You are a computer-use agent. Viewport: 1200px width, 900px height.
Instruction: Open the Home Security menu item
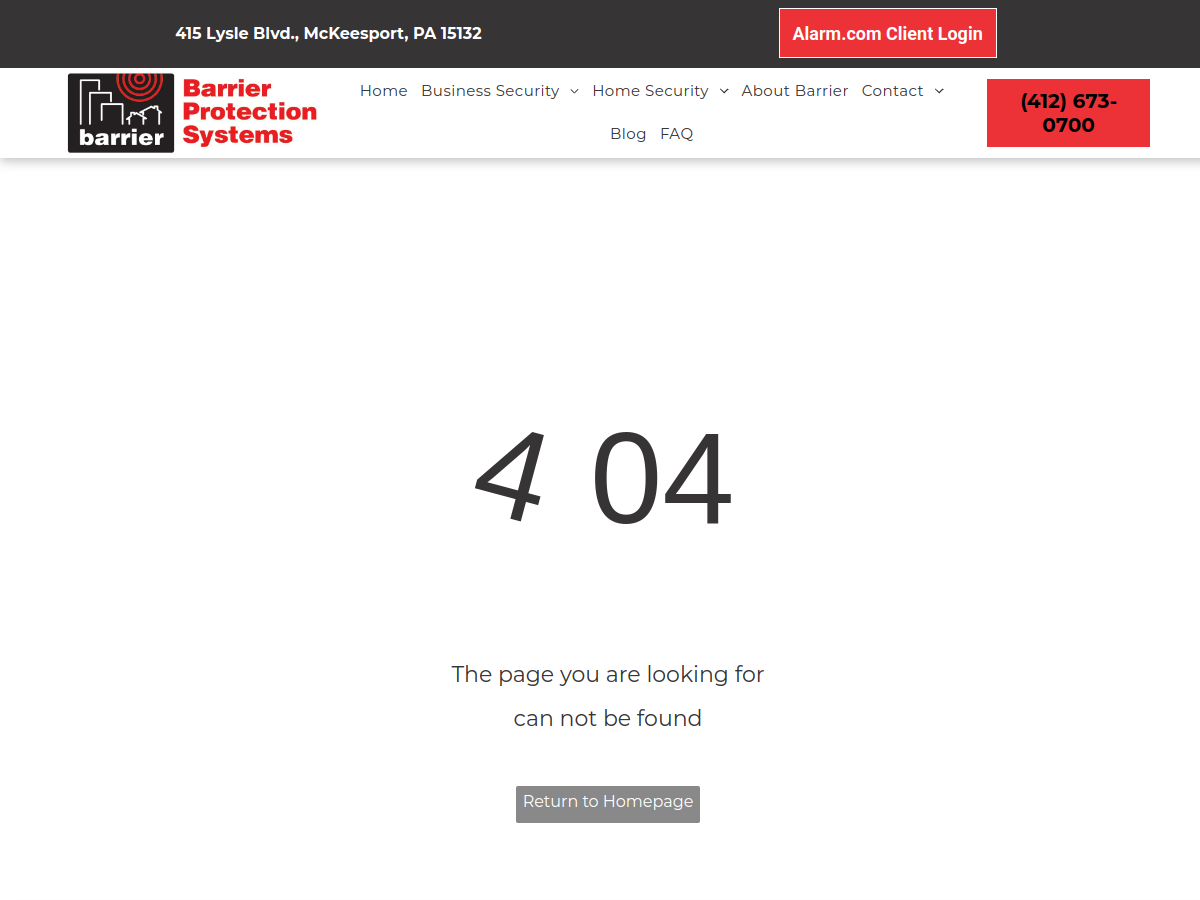click(650, 91)
